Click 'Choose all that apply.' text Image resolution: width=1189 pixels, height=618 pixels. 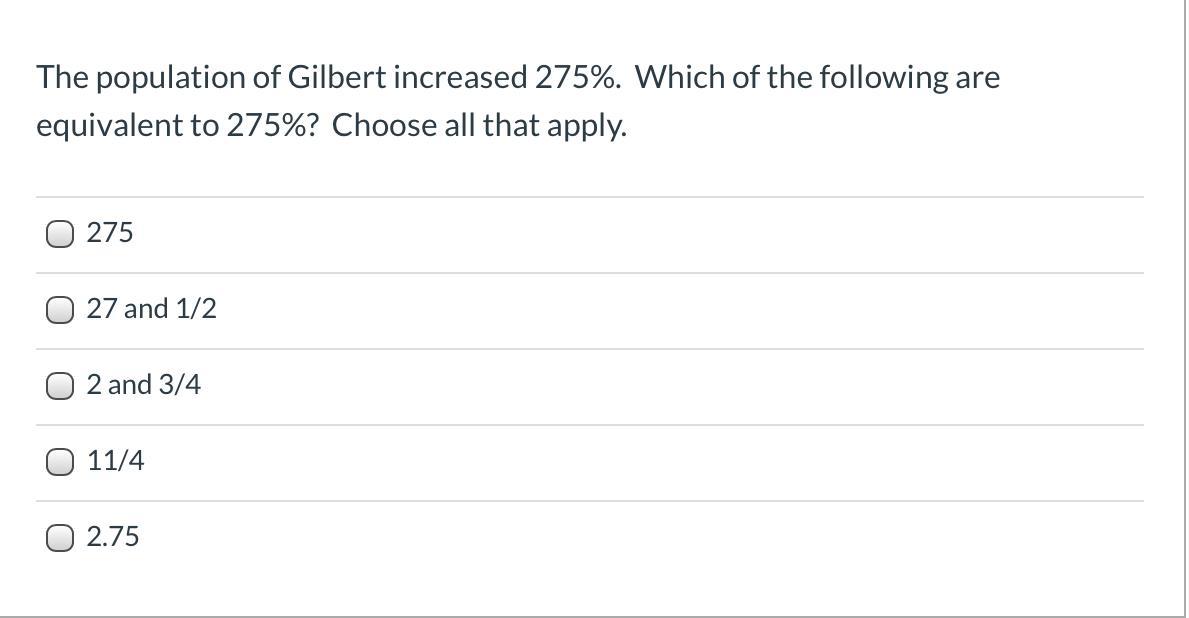click(479, 126)
